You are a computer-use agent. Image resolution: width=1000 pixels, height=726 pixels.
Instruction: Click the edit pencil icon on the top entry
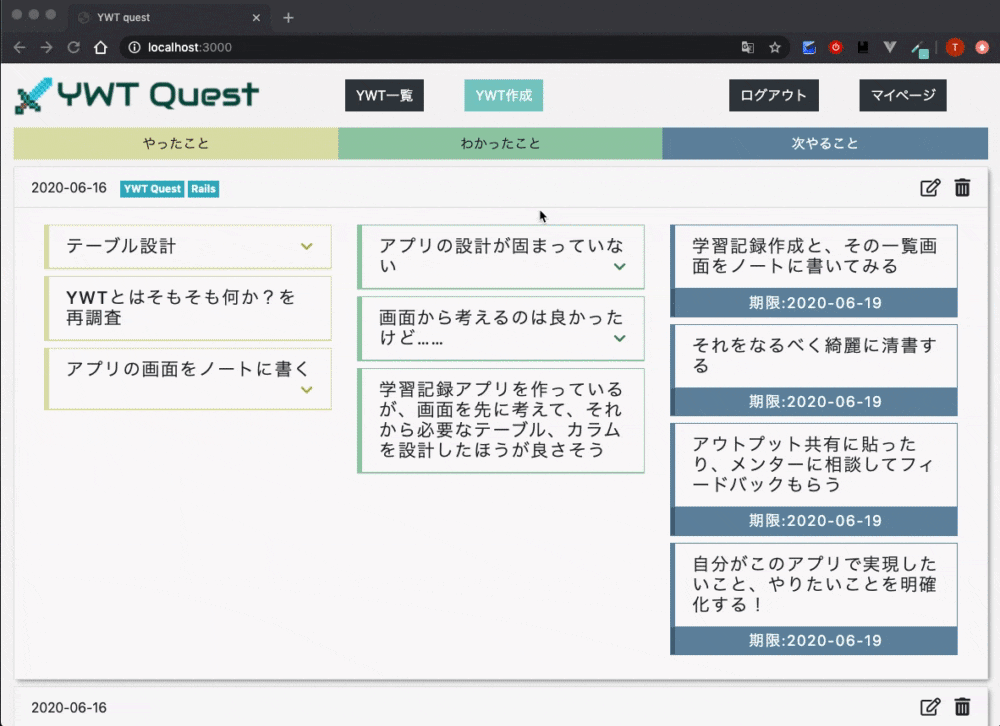pos(931,187)
